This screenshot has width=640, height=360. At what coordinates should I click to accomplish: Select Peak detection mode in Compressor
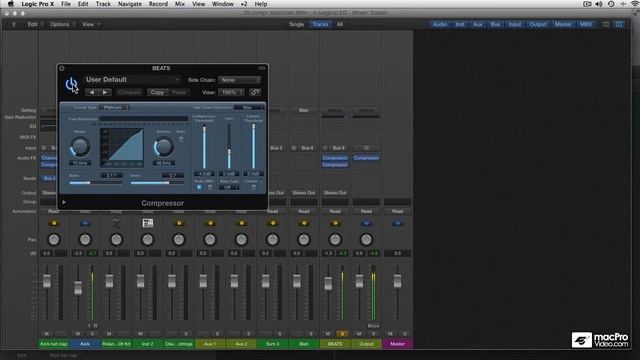tap(199, 187)
